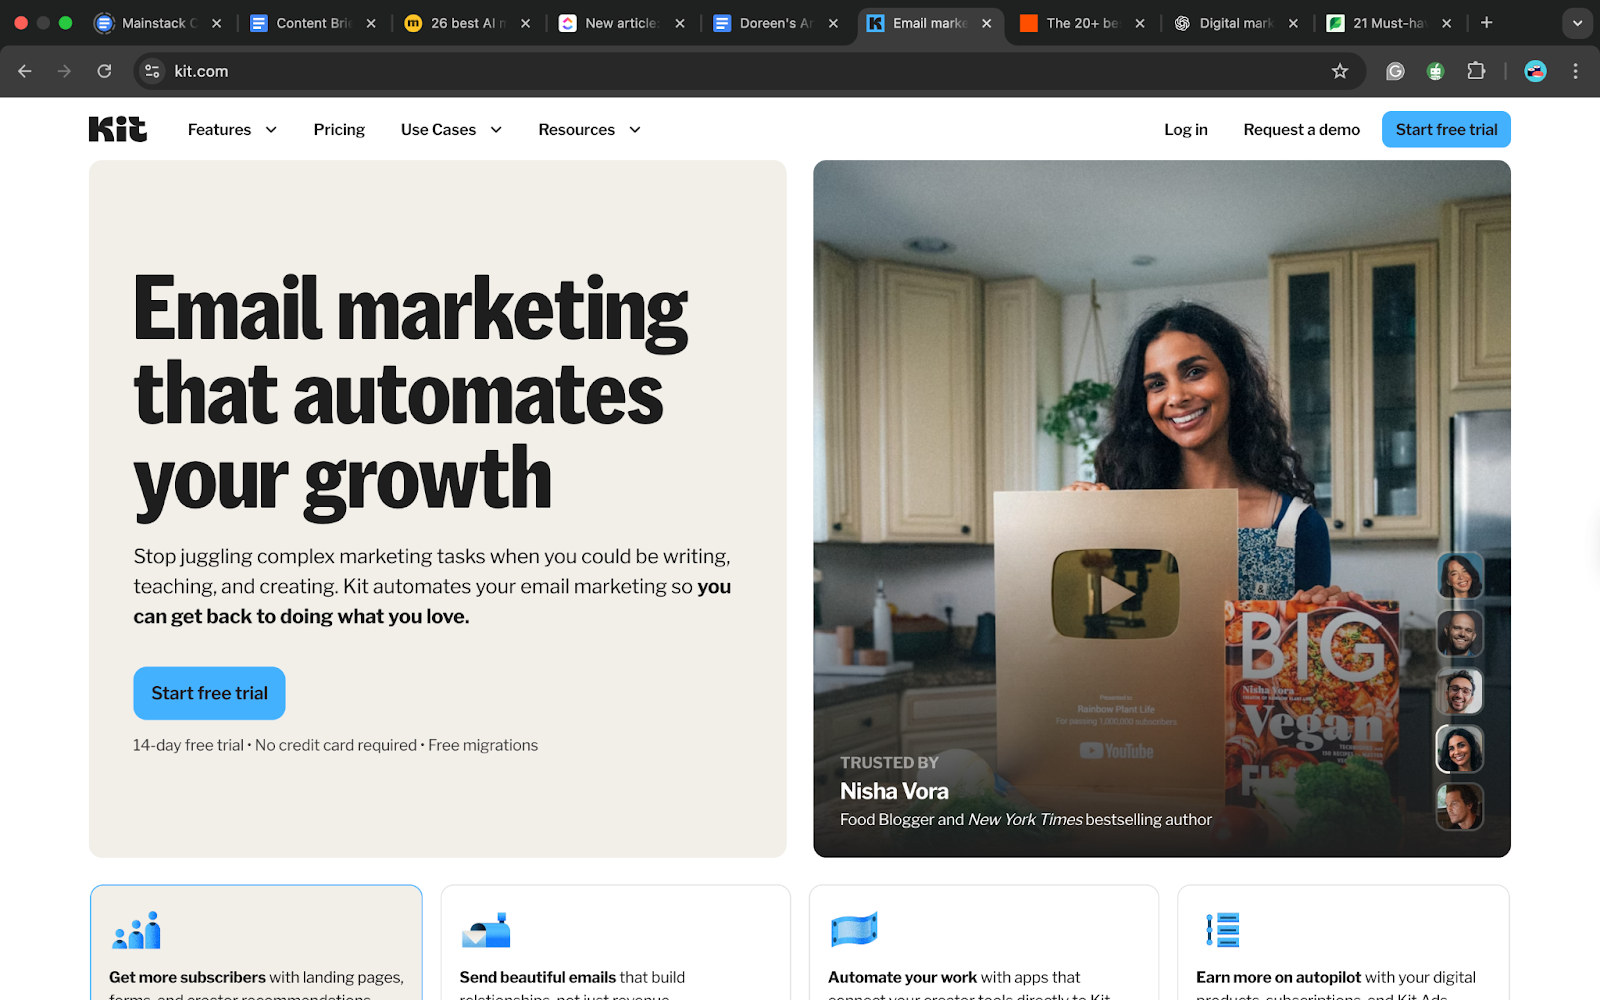Click the Nisha Vora name text

(x=894, y=791)
